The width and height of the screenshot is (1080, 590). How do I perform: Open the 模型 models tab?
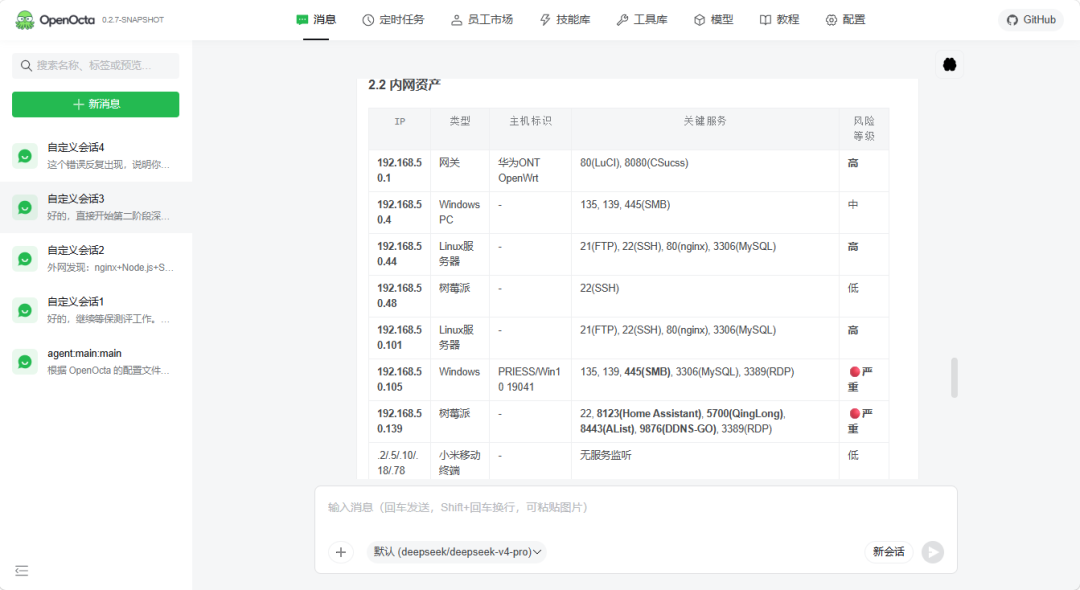(714, 20)
